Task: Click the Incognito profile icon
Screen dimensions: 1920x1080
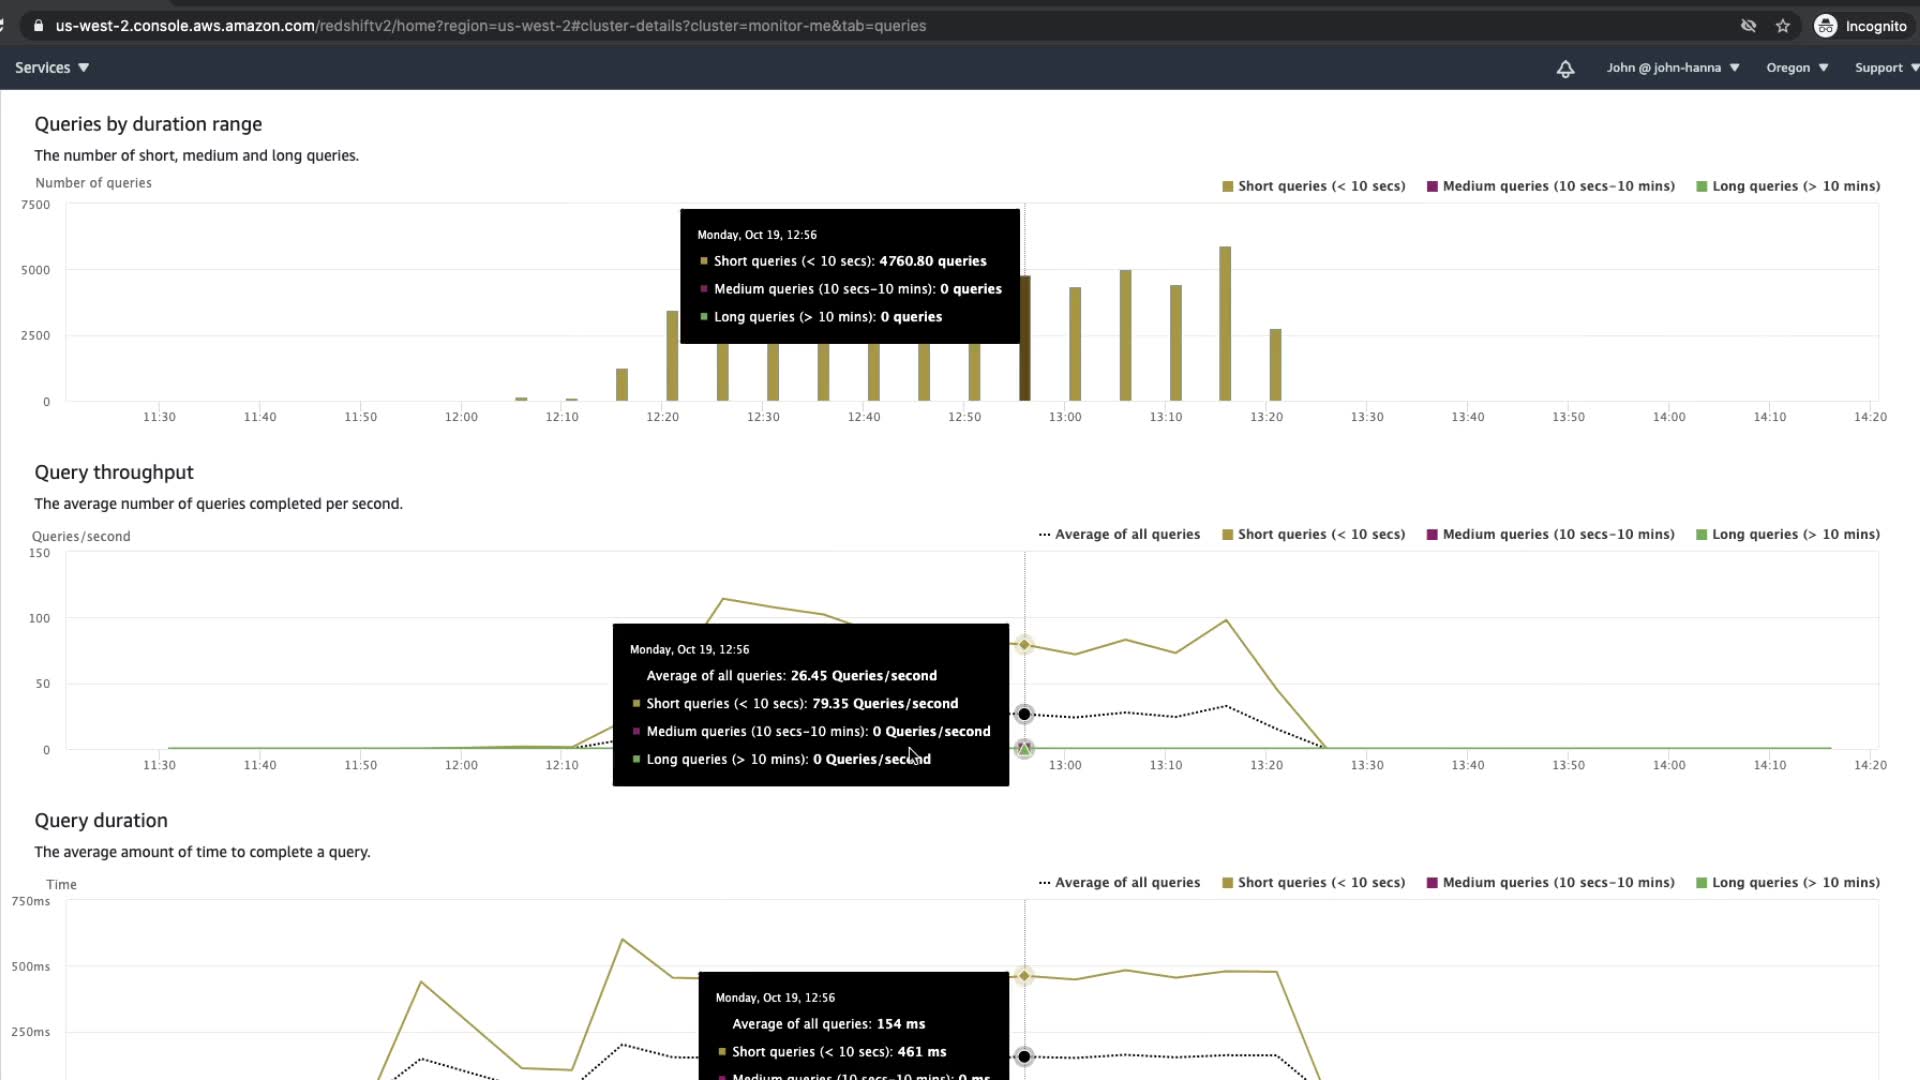Action: coord(1826,26)
